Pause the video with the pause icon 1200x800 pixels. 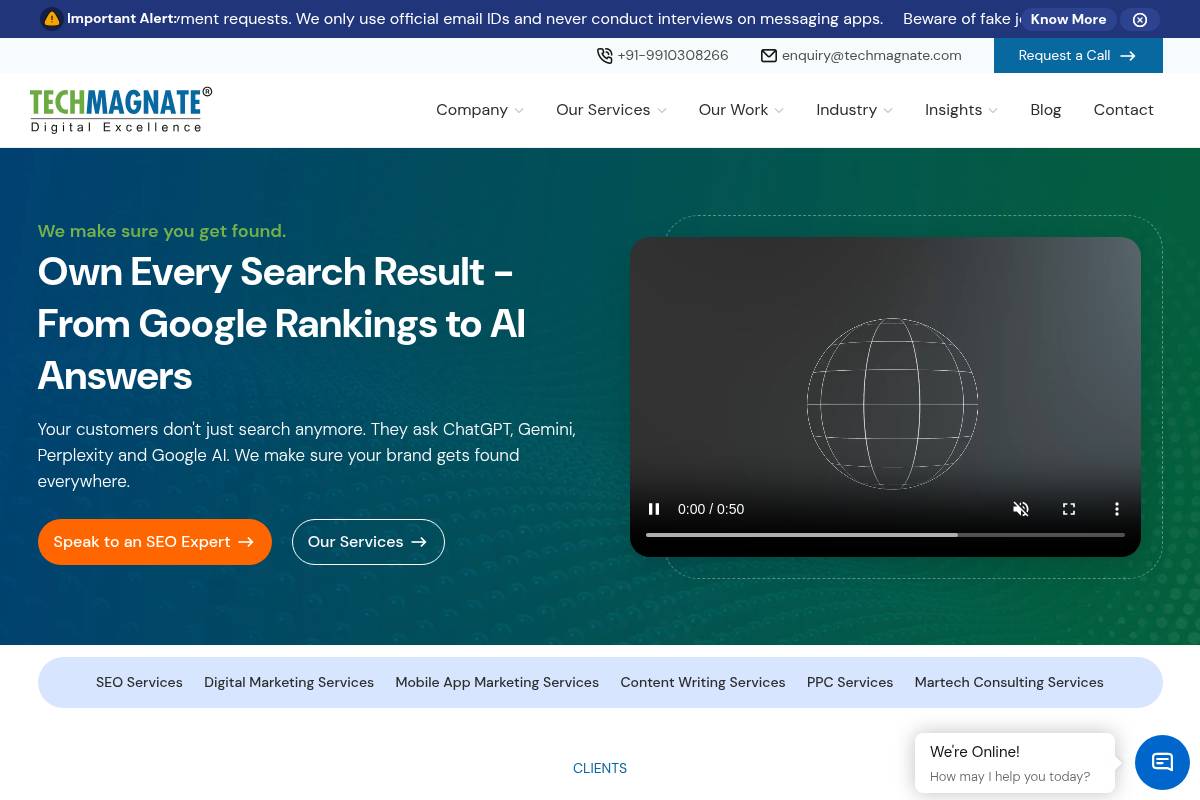tap(654, 509)
